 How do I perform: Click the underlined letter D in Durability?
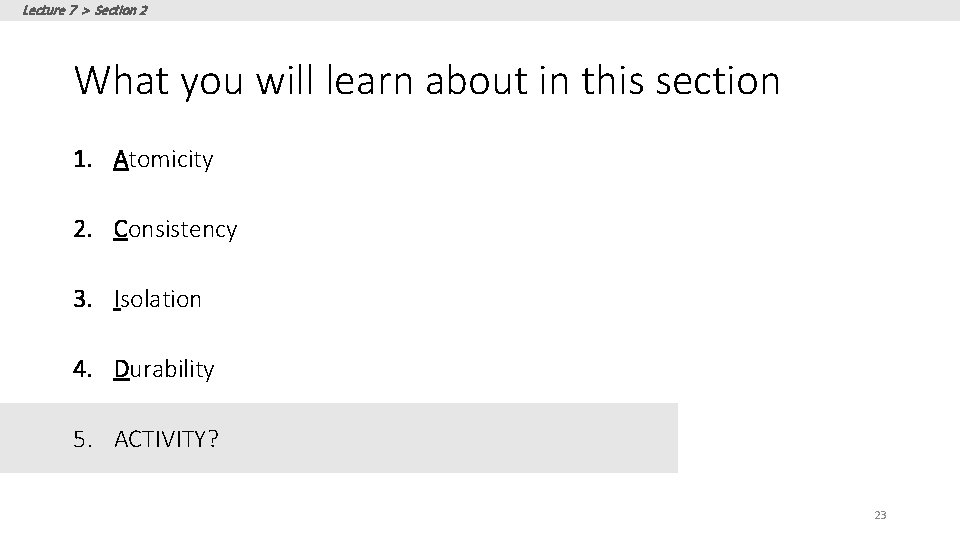pos(121,369)
